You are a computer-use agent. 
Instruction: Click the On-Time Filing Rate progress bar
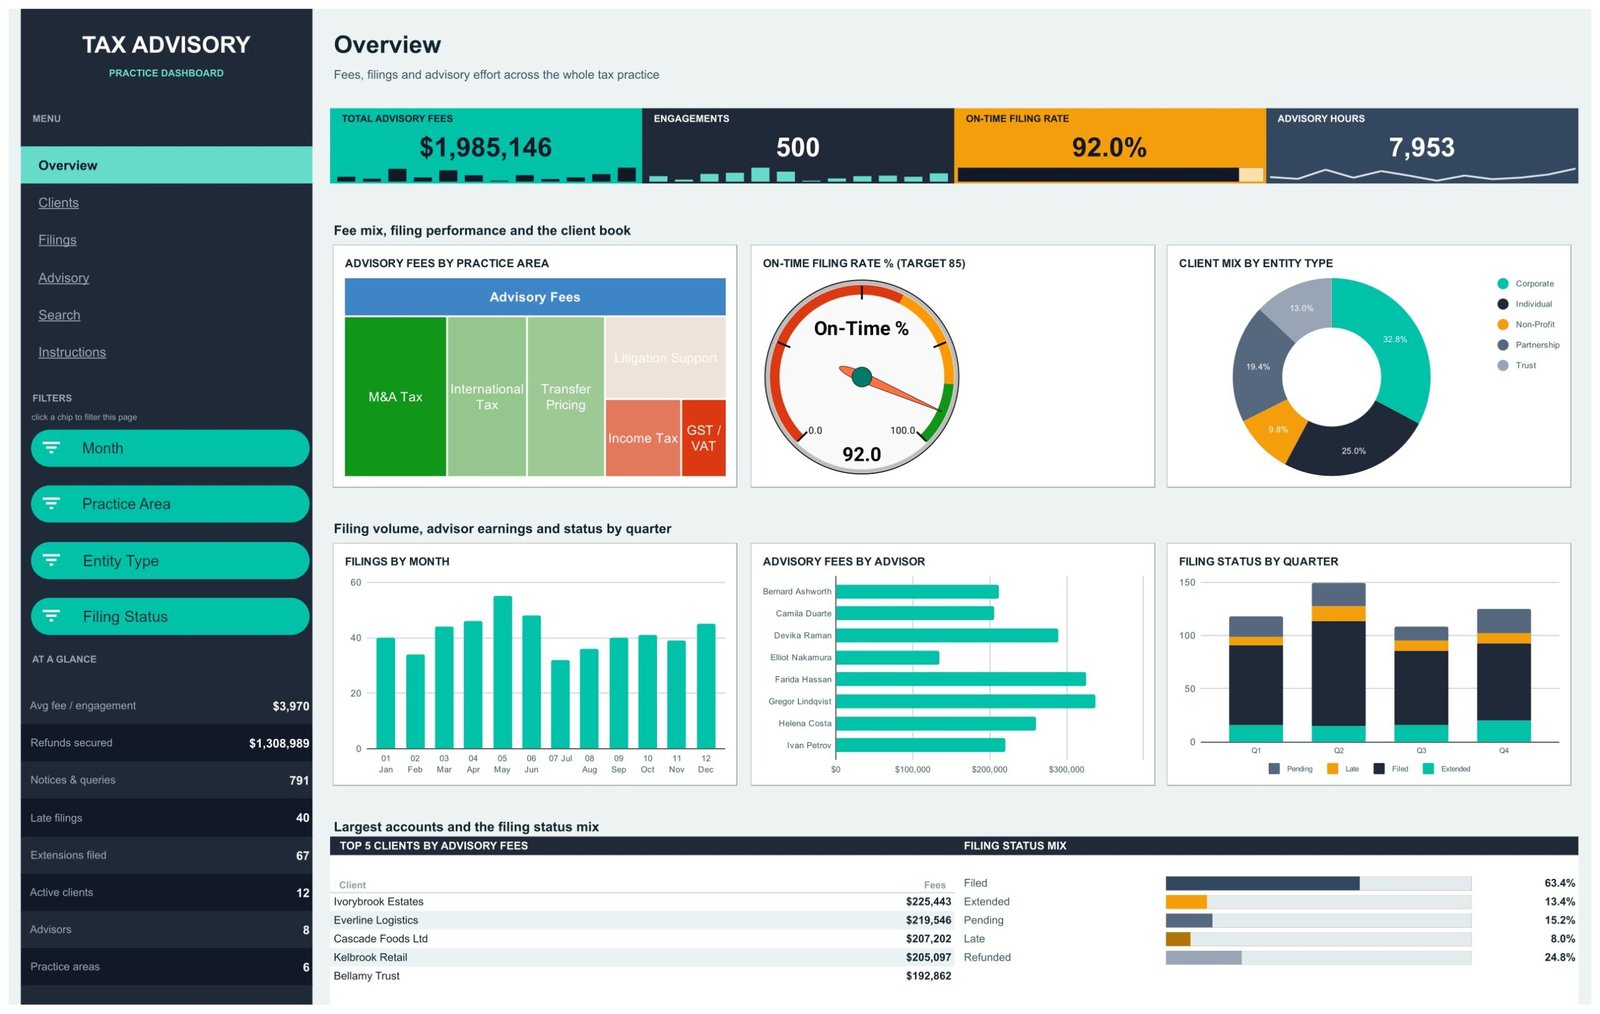click(1110, 175)
